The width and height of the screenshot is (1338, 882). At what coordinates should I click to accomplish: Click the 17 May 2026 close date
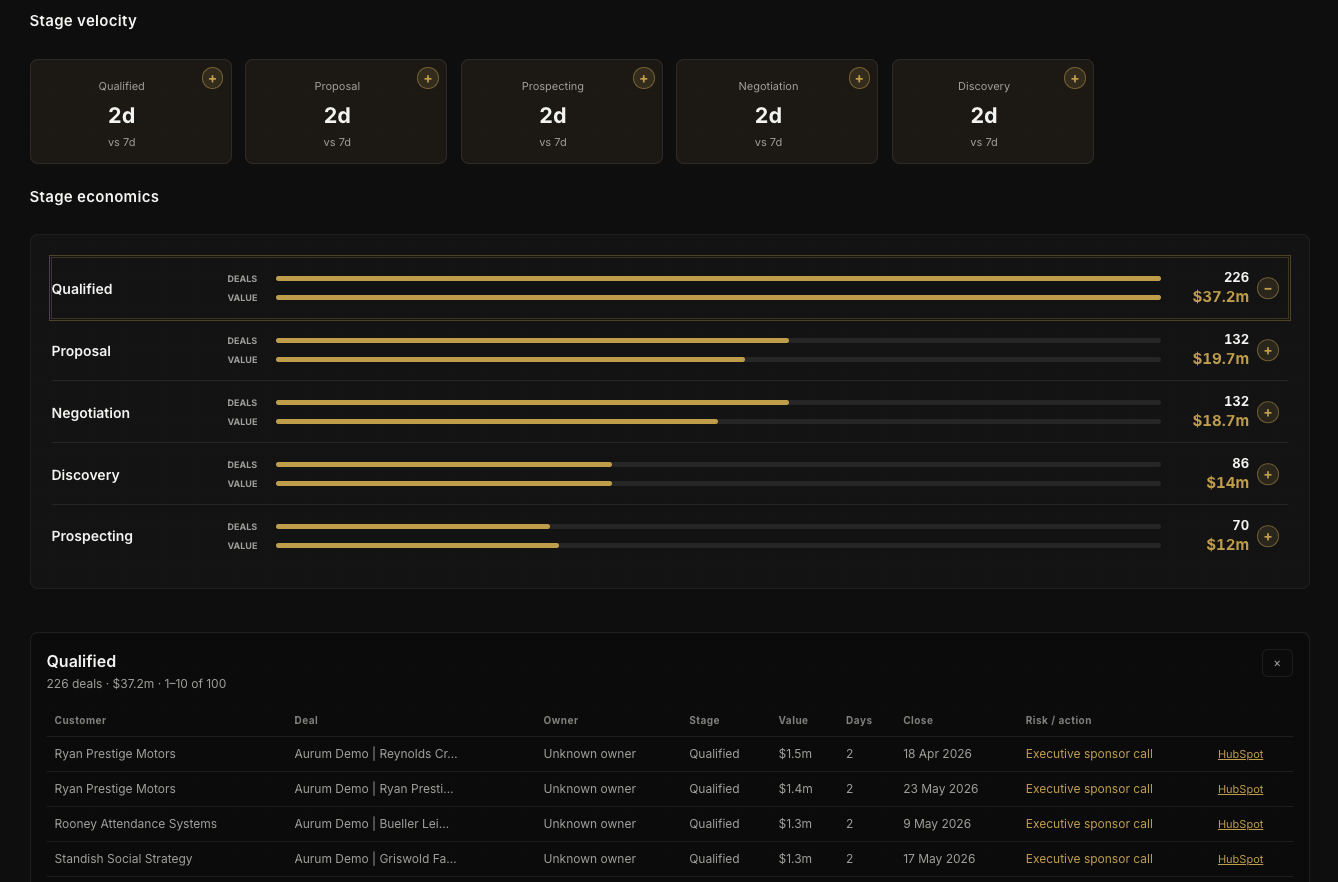[940, 859]
